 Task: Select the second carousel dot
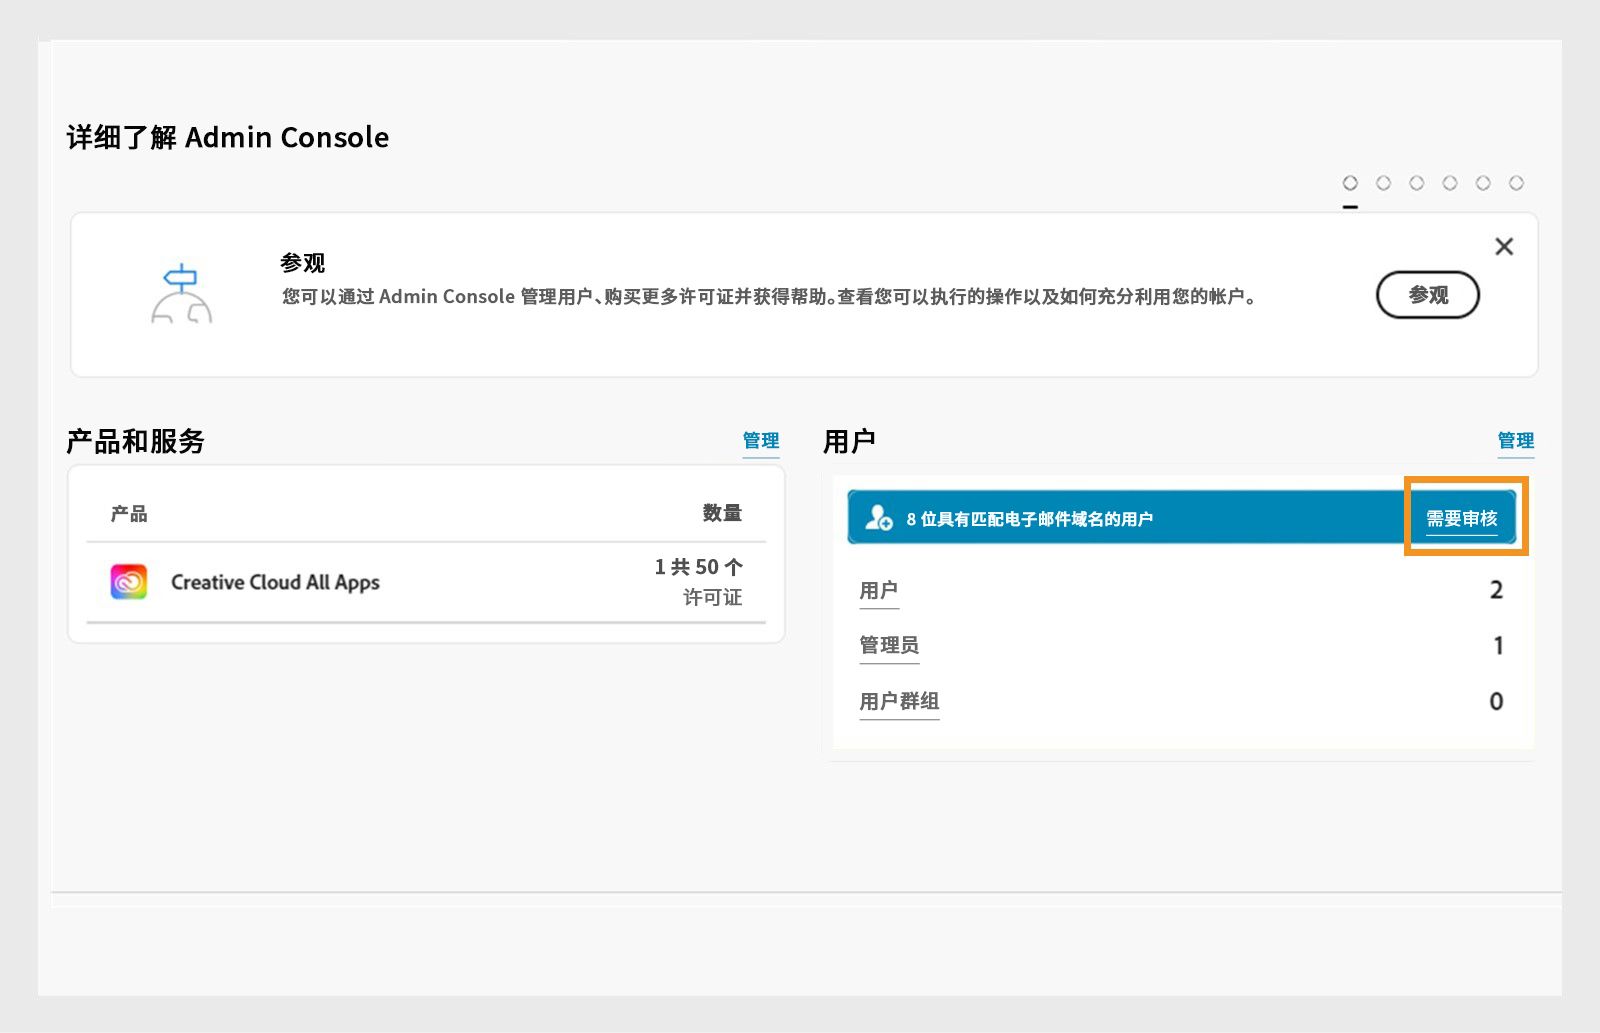[x=1383, y=183]
